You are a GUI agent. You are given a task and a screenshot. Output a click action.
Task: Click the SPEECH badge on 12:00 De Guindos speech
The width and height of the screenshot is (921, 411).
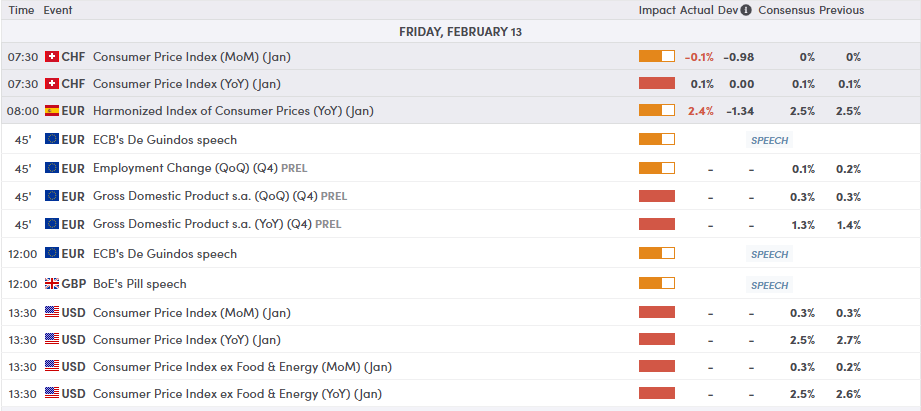(x=769, y=255)
